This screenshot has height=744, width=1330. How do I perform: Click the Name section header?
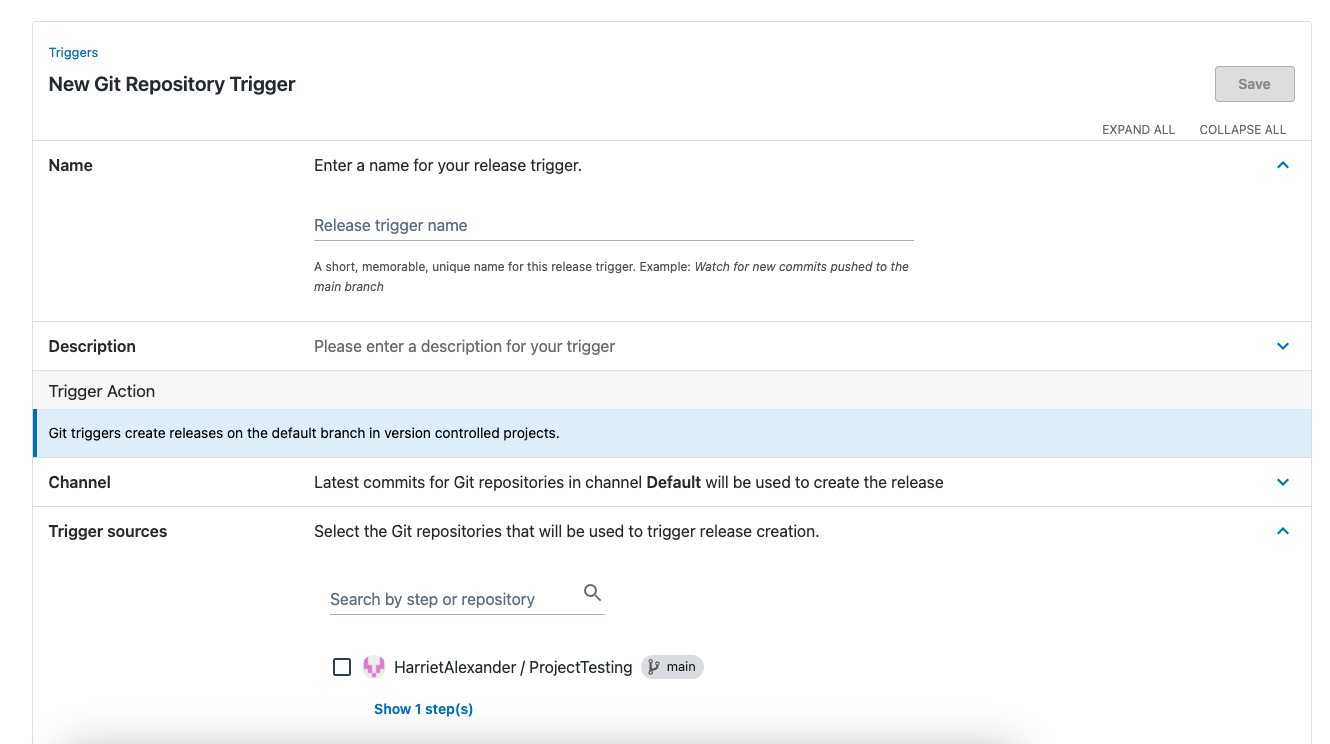point(70,165)
